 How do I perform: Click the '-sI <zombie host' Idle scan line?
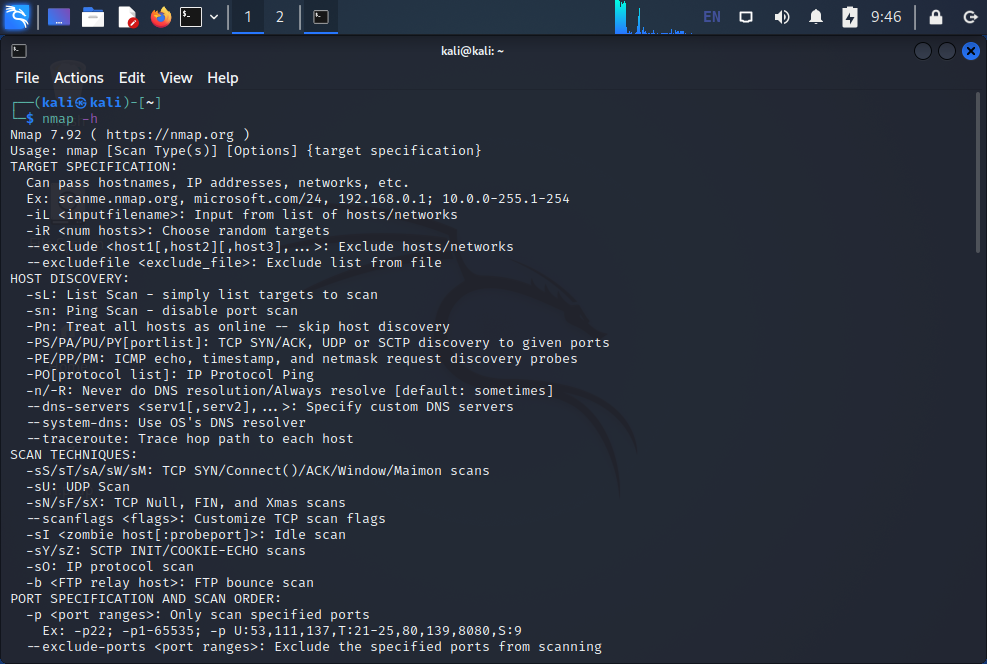click(186, 535)
